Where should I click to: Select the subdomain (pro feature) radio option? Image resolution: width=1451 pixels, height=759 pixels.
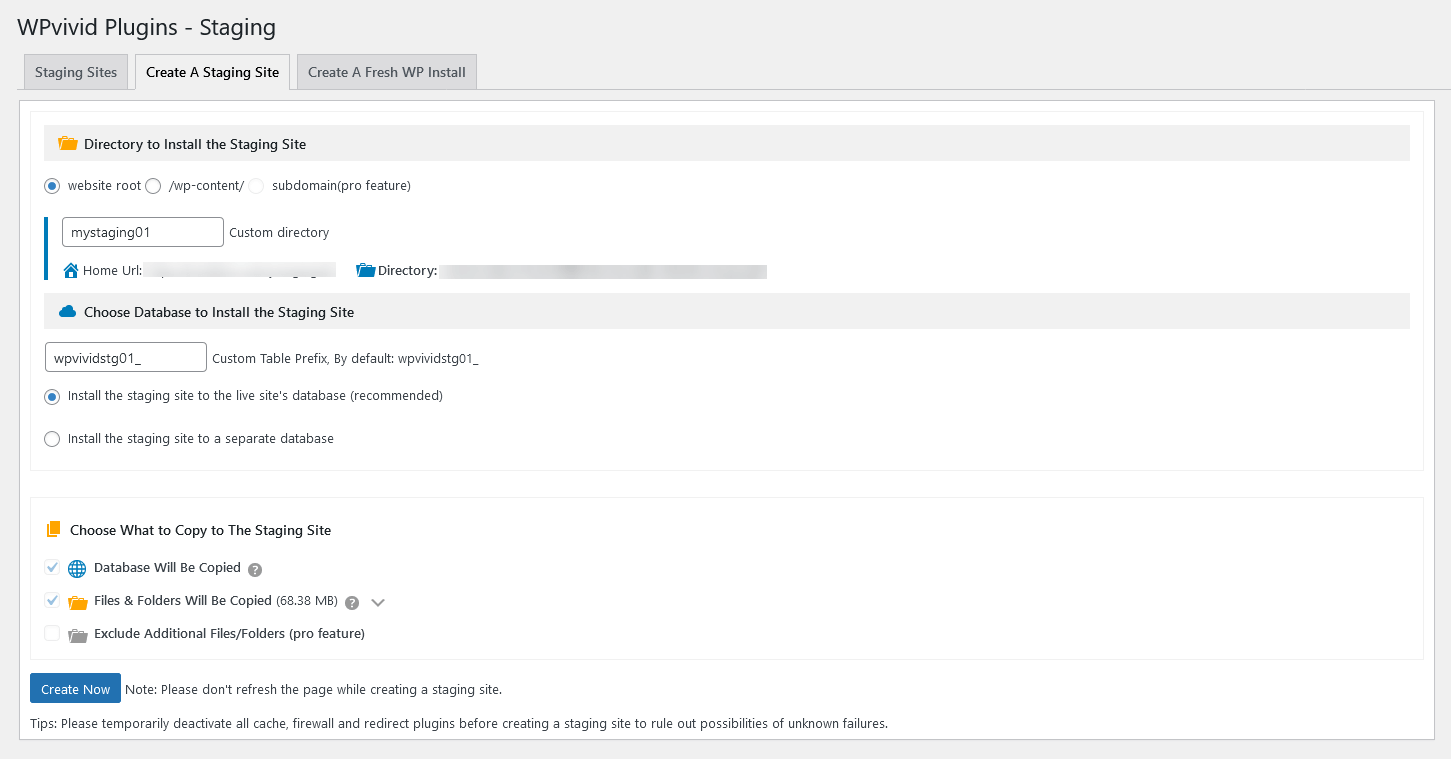257,186
